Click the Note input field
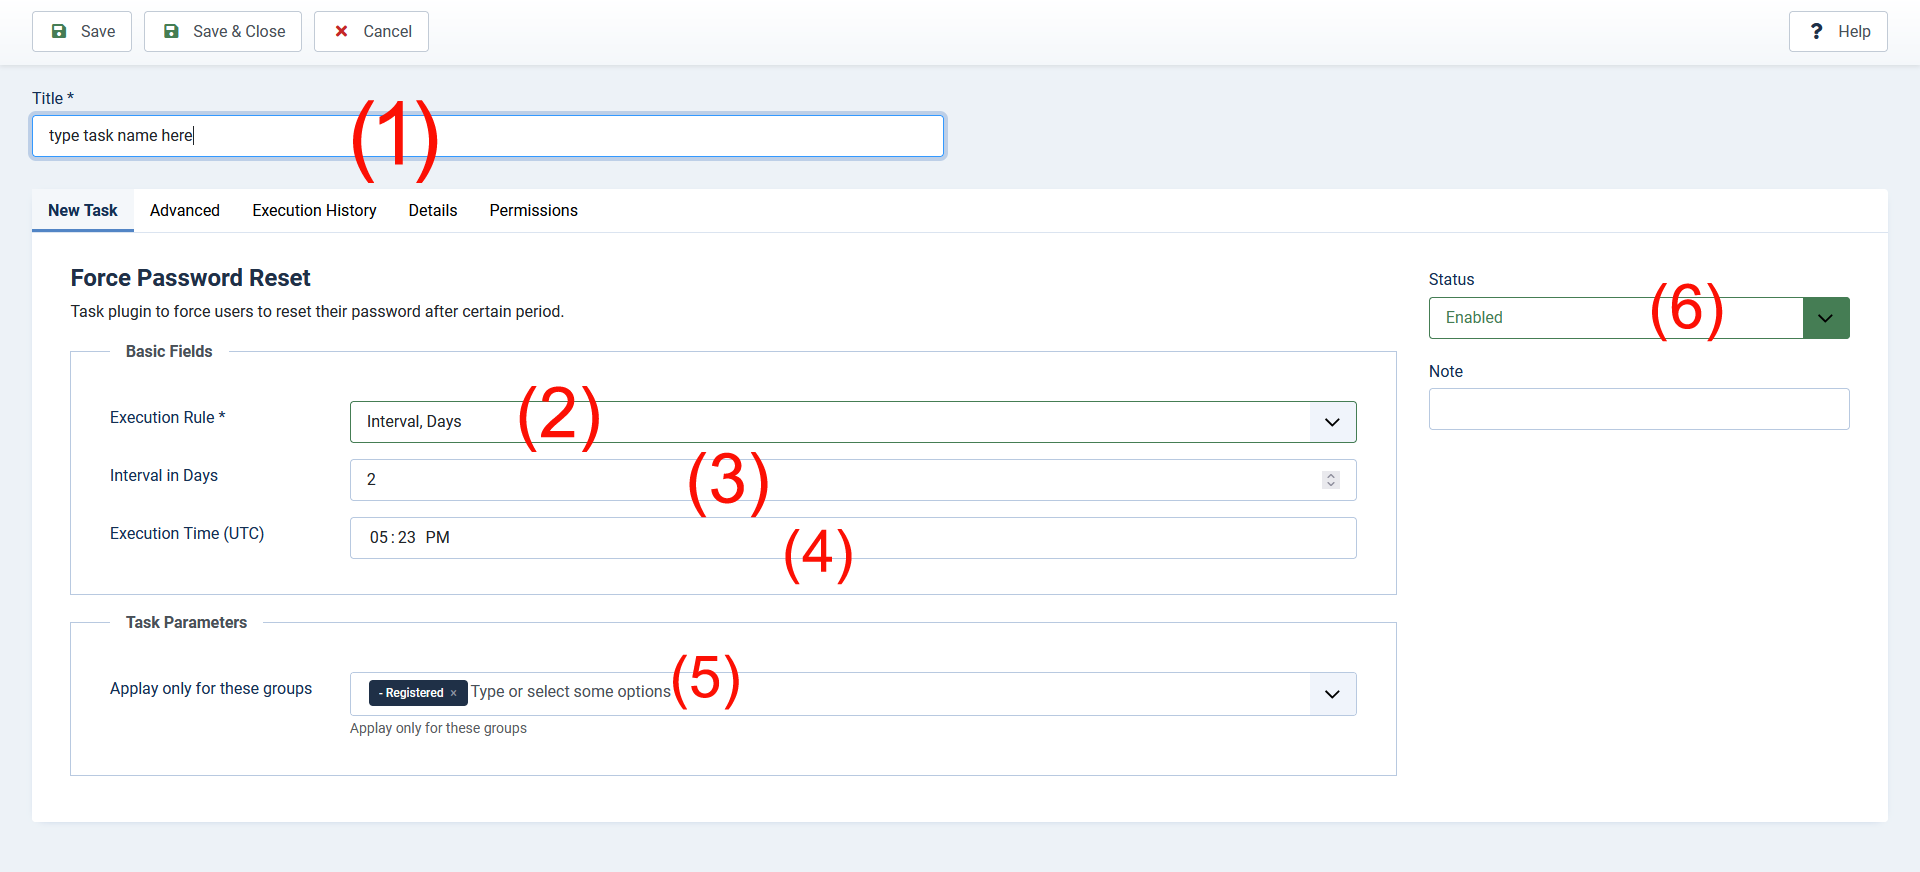 (x=1638, y=409)
